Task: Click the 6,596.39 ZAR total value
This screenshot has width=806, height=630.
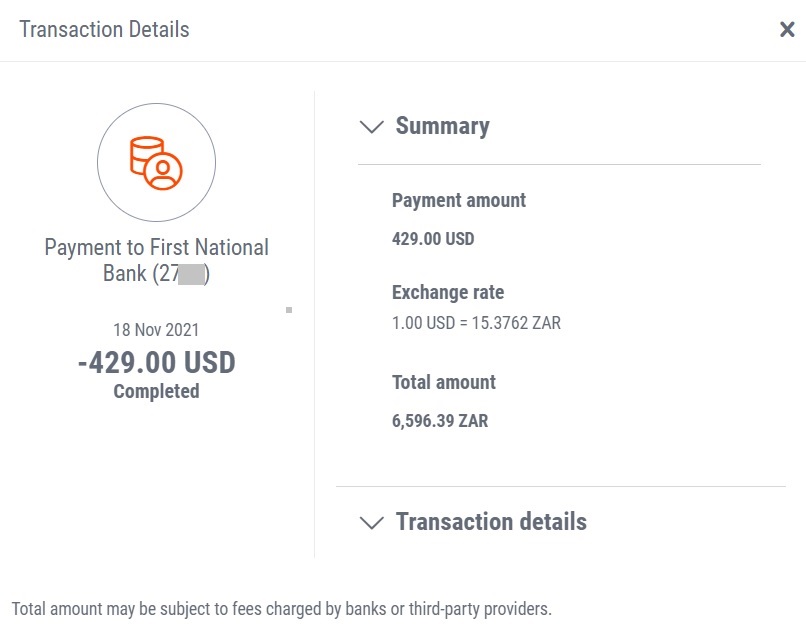Action: (440, 421)
